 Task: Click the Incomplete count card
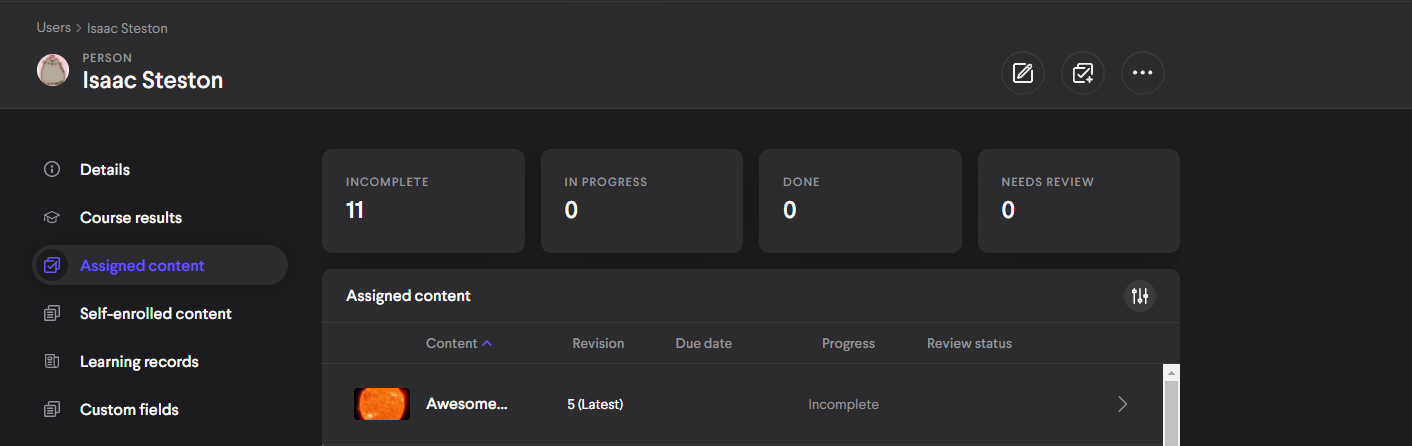click(x=423, y=201)
